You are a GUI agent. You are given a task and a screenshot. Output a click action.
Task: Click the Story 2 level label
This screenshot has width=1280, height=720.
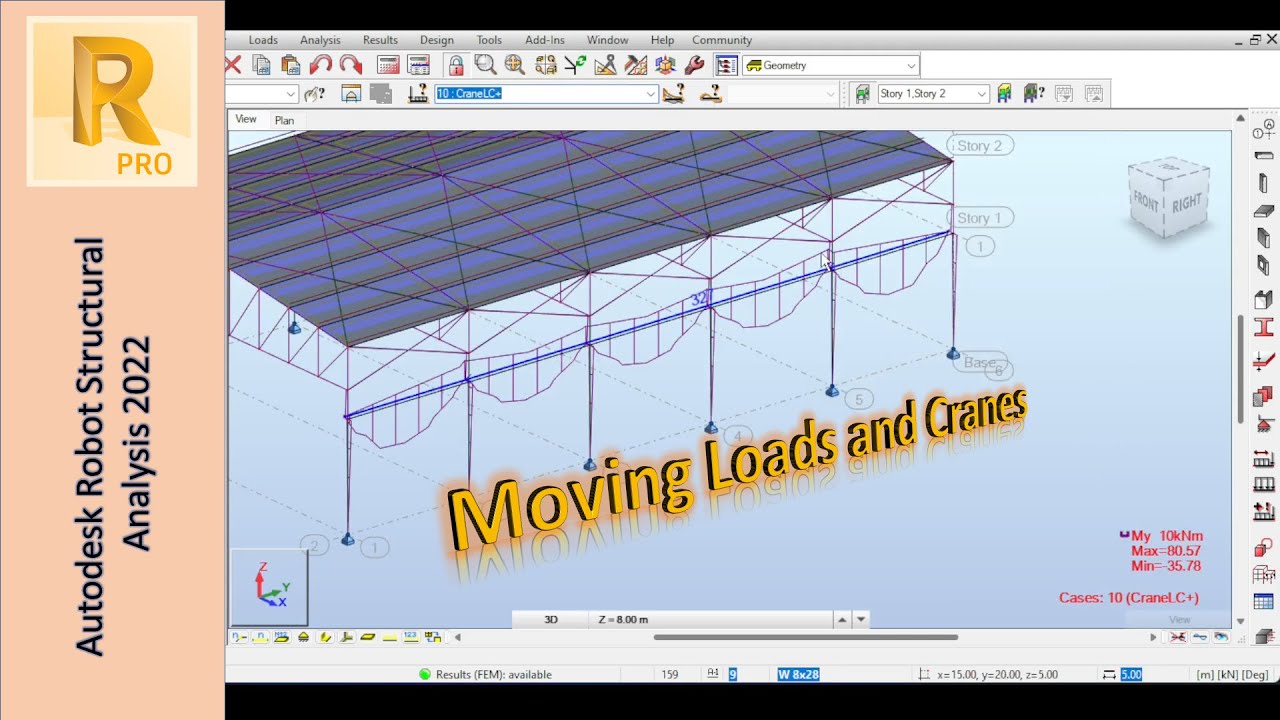click(x=979, y=146)
